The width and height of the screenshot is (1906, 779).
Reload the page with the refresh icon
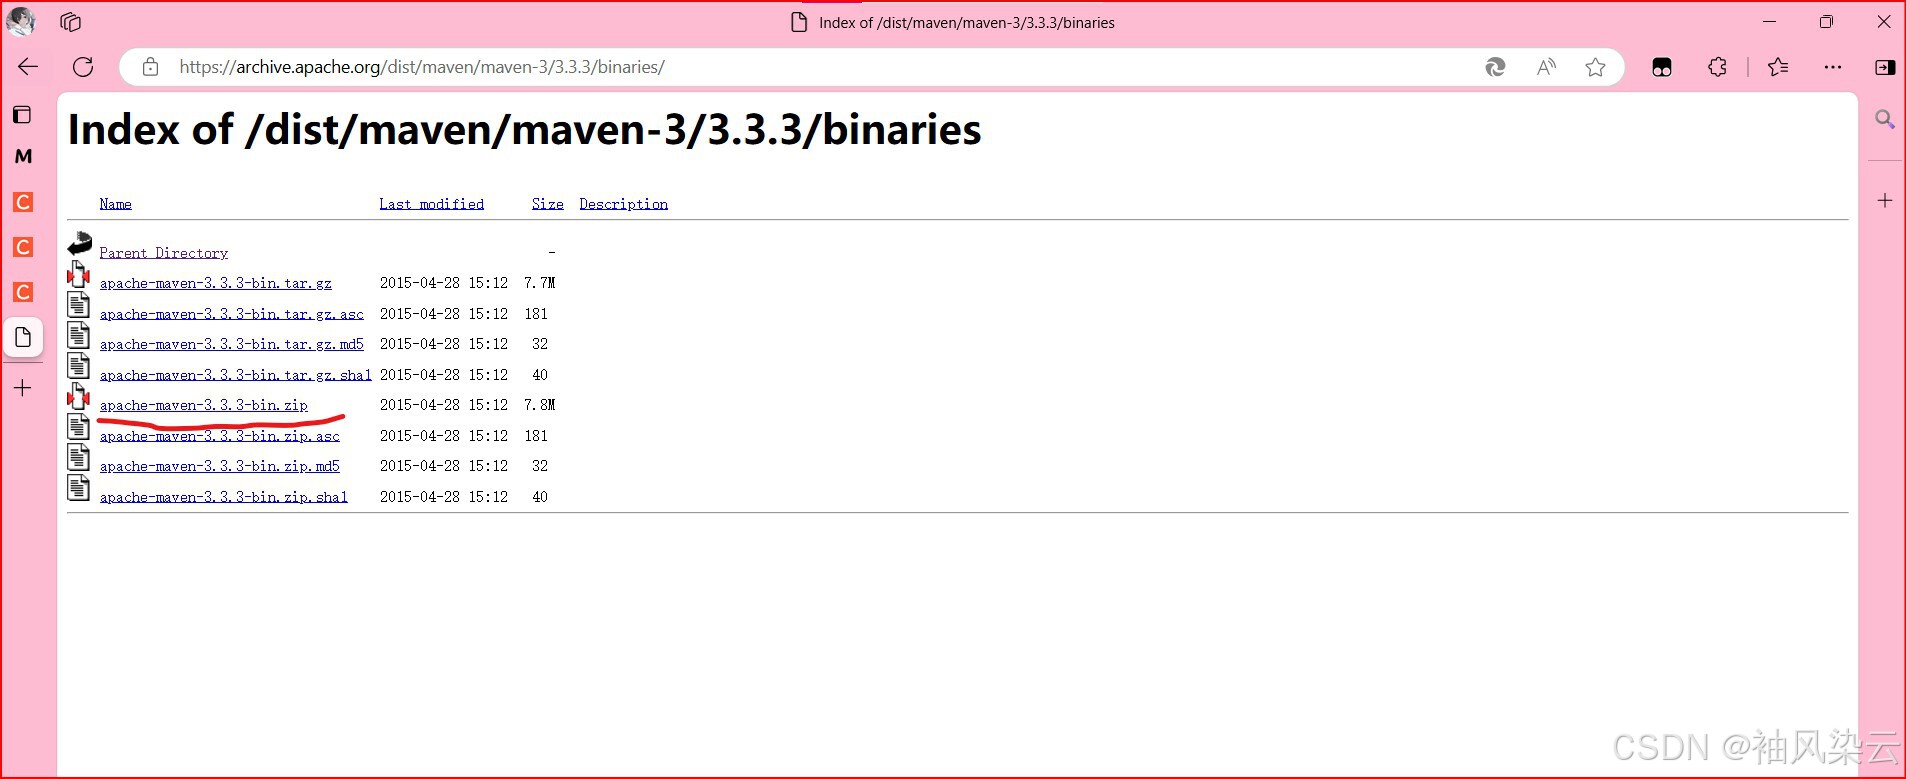(83, 67)
